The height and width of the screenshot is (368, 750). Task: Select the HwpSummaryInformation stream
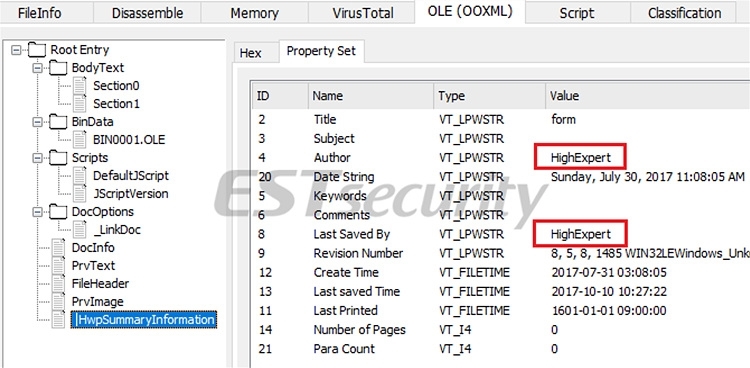[x=143, y=320]
